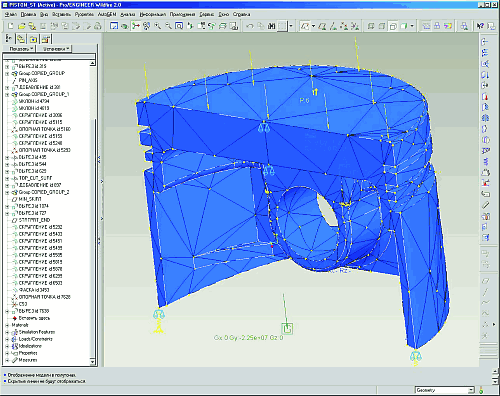
Task: Expand the Simulation Features tree node
Action: [x=7, y=332]
